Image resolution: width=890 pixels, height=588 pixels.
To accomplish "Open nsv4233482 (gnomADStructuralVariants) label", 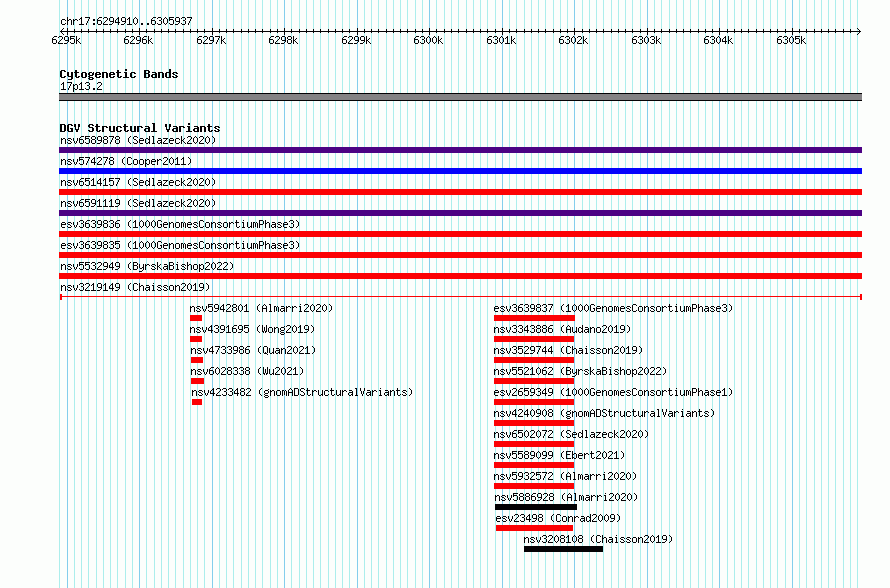I will point(302,392).
